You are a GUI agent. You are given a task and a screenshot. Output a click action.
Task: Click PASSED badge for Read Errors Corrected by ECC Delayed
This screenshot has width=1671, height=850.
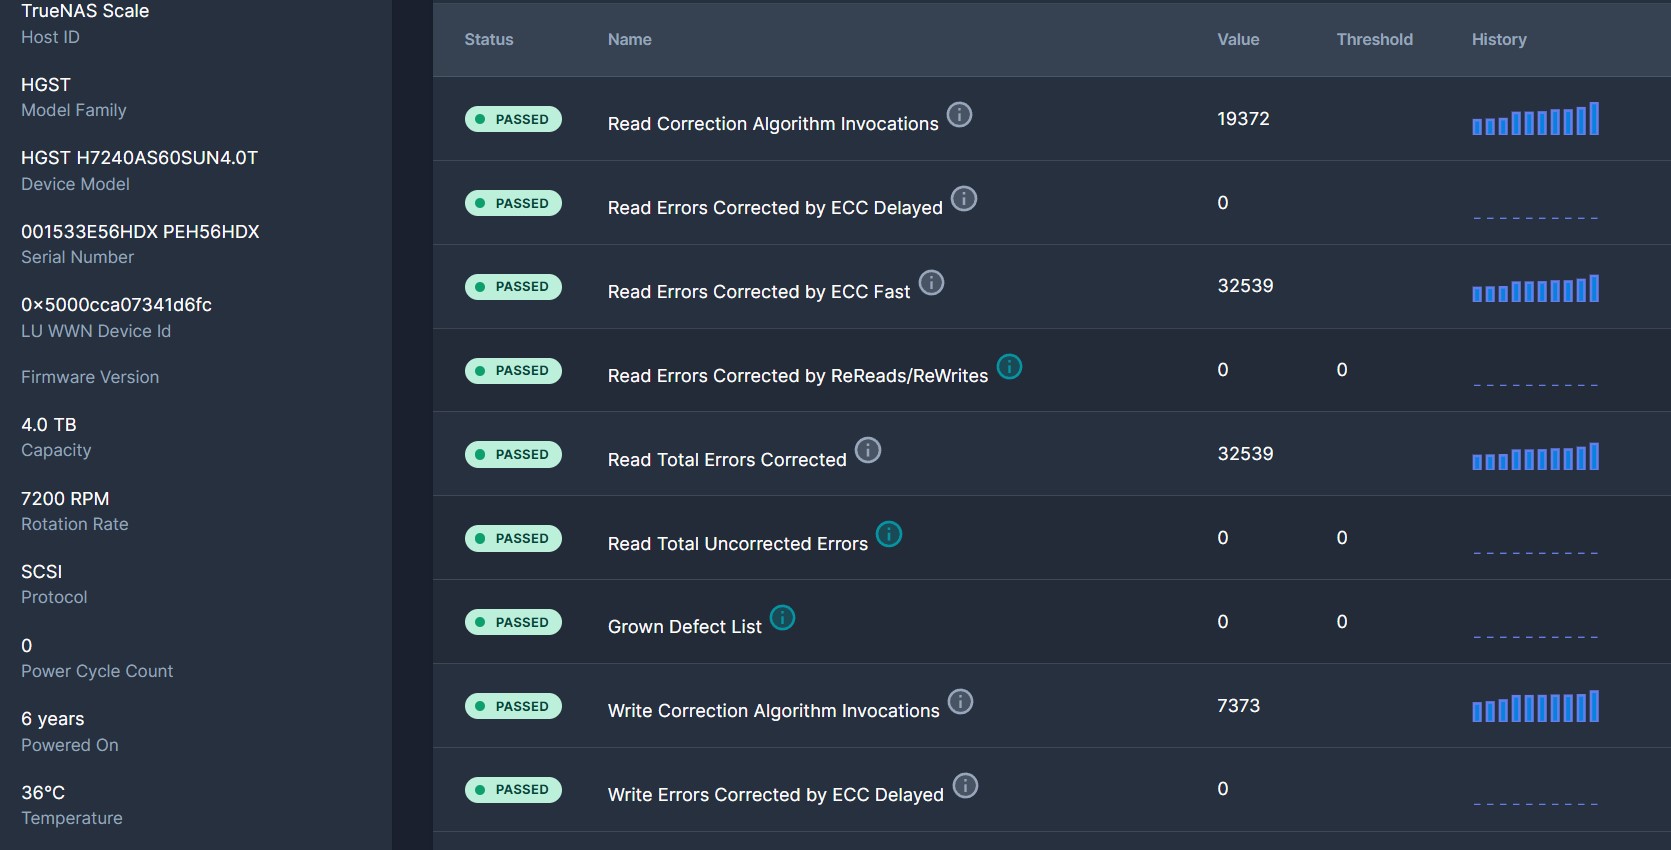click(x=513, y=203)
